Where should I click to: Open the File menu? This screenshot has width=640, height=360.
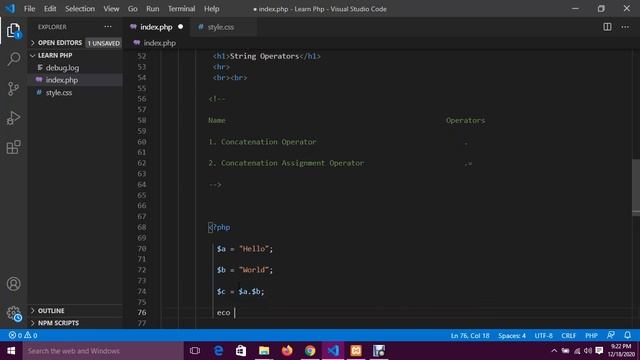tap(29, 9)
